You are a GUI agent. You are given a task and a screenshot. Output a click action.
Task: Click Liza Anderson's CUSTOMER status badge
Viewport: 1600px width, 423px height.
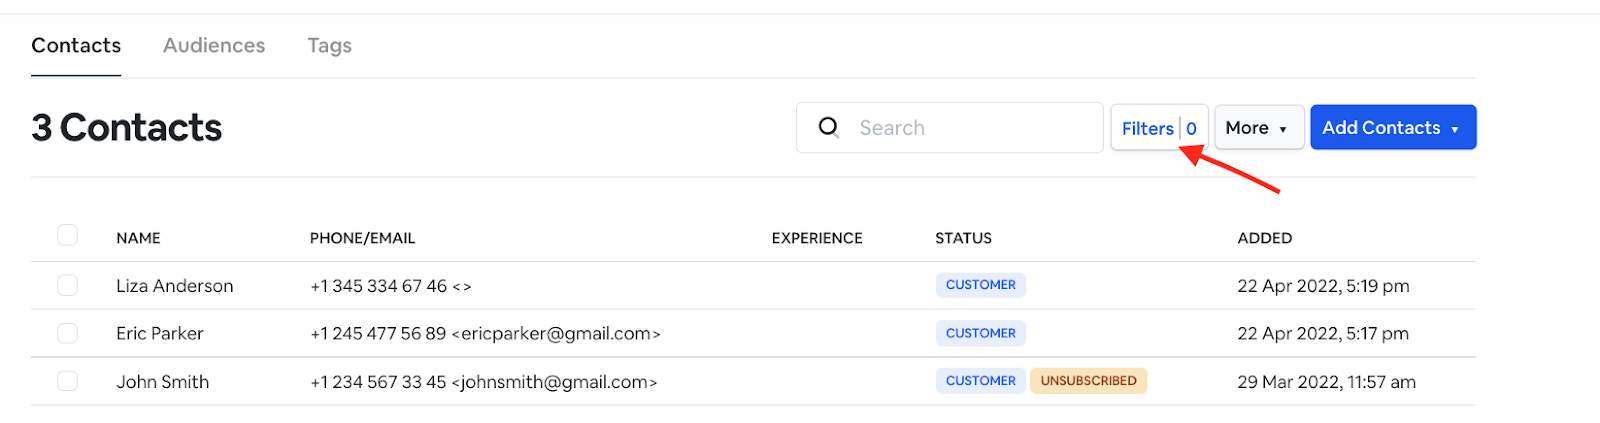(x=980, y=285)
